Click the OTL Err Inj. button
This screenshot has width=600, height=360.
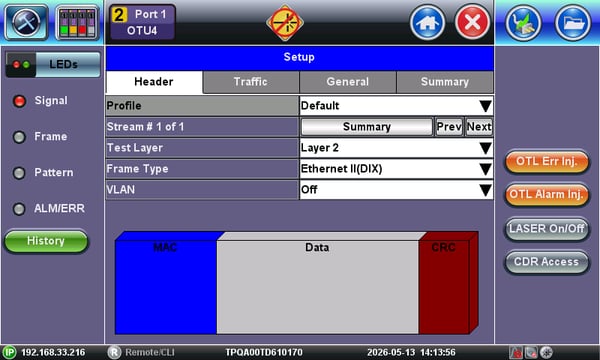pyautogui.click(x=546, y=162)
